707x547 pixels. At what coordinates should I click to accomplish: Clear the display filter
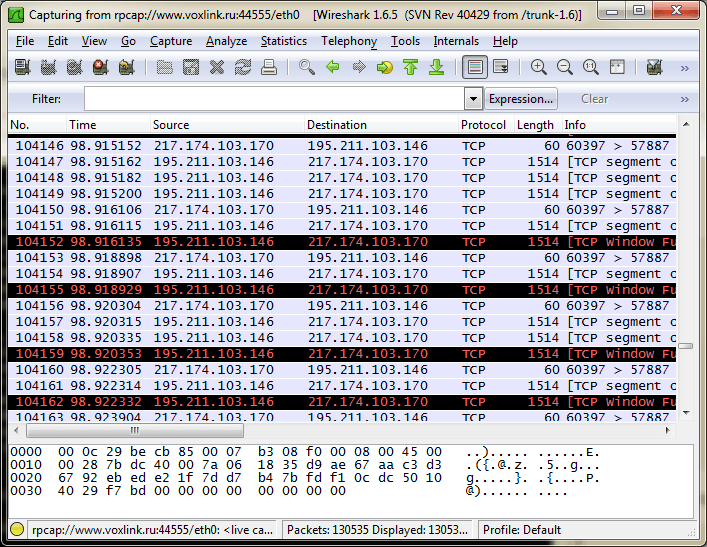594,99
